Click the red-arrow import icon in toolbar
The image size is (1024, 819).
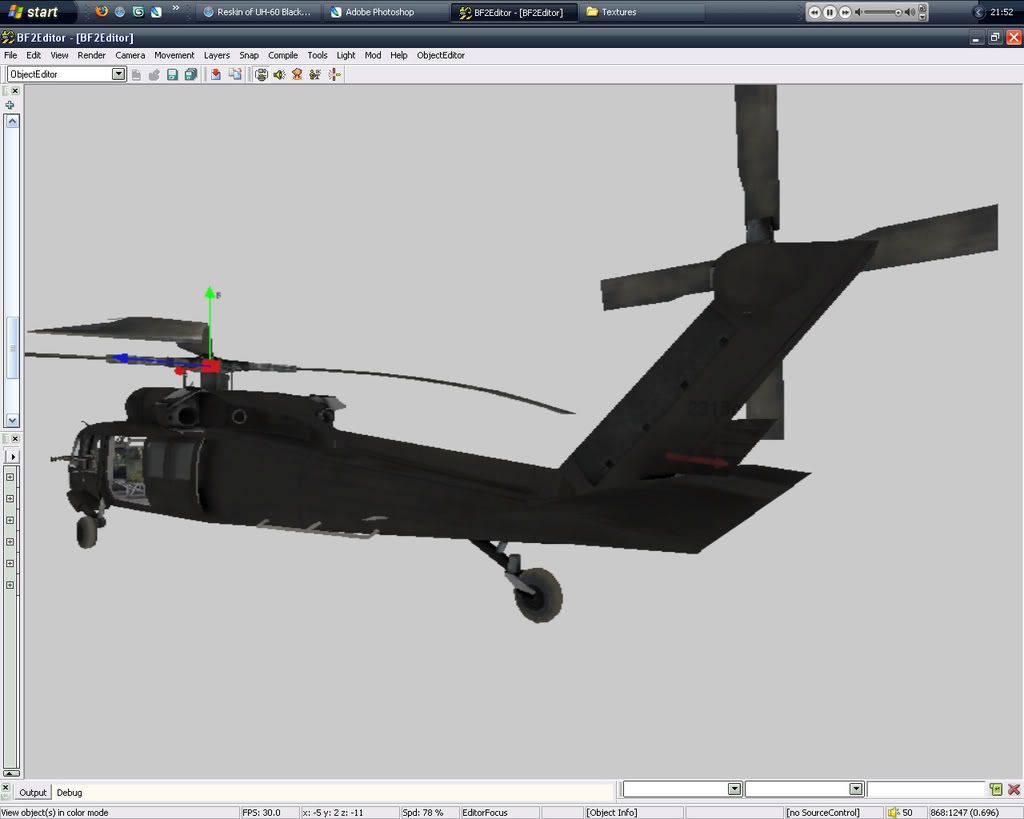click(x=215, y=74)
